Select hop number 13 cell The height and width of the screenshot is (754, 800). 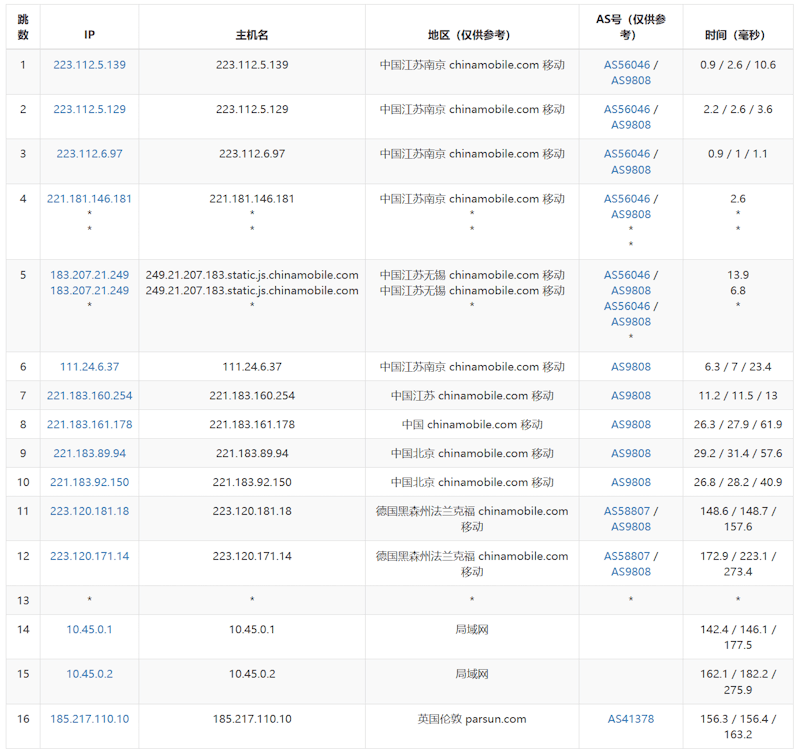pyautogui.click(x=23, y=600)
